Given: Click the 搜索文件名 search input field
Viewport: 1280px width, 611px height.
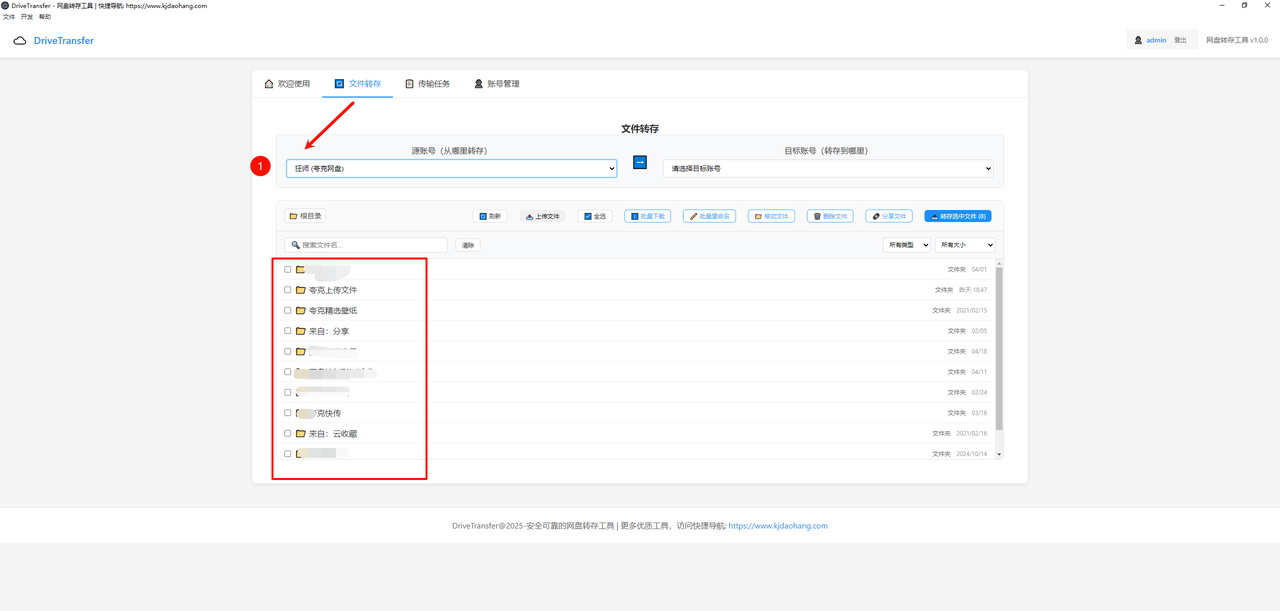Looking at the screenshot, I should click(370, 245).
